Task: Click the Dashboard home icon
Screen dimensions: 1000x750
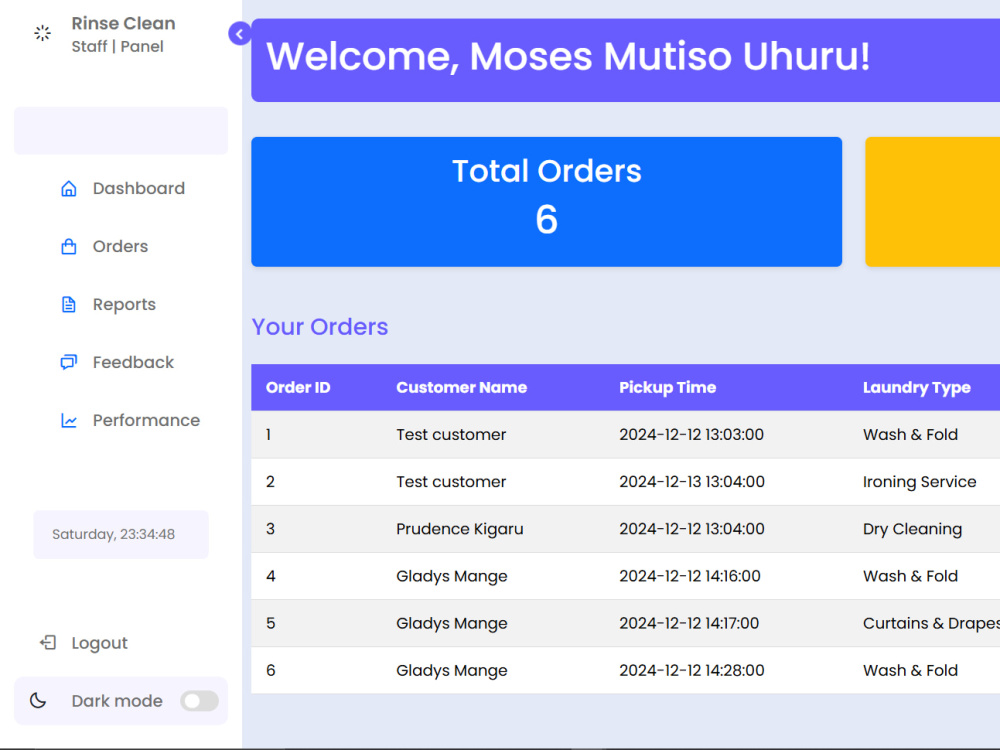Action: 69,189
